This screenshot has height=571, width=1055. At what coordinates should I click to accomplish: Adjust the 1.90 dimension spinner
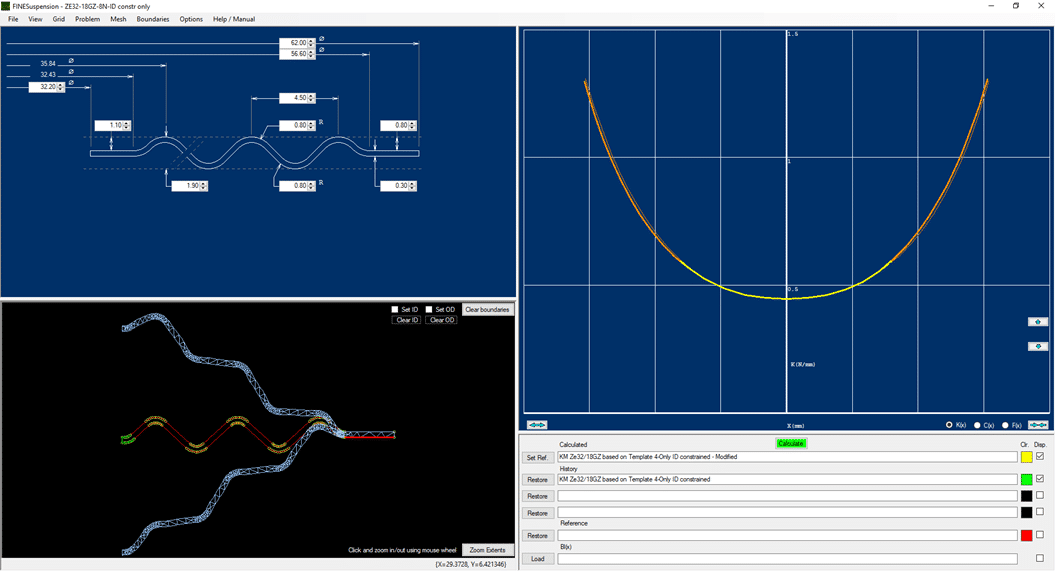point(203,186)
